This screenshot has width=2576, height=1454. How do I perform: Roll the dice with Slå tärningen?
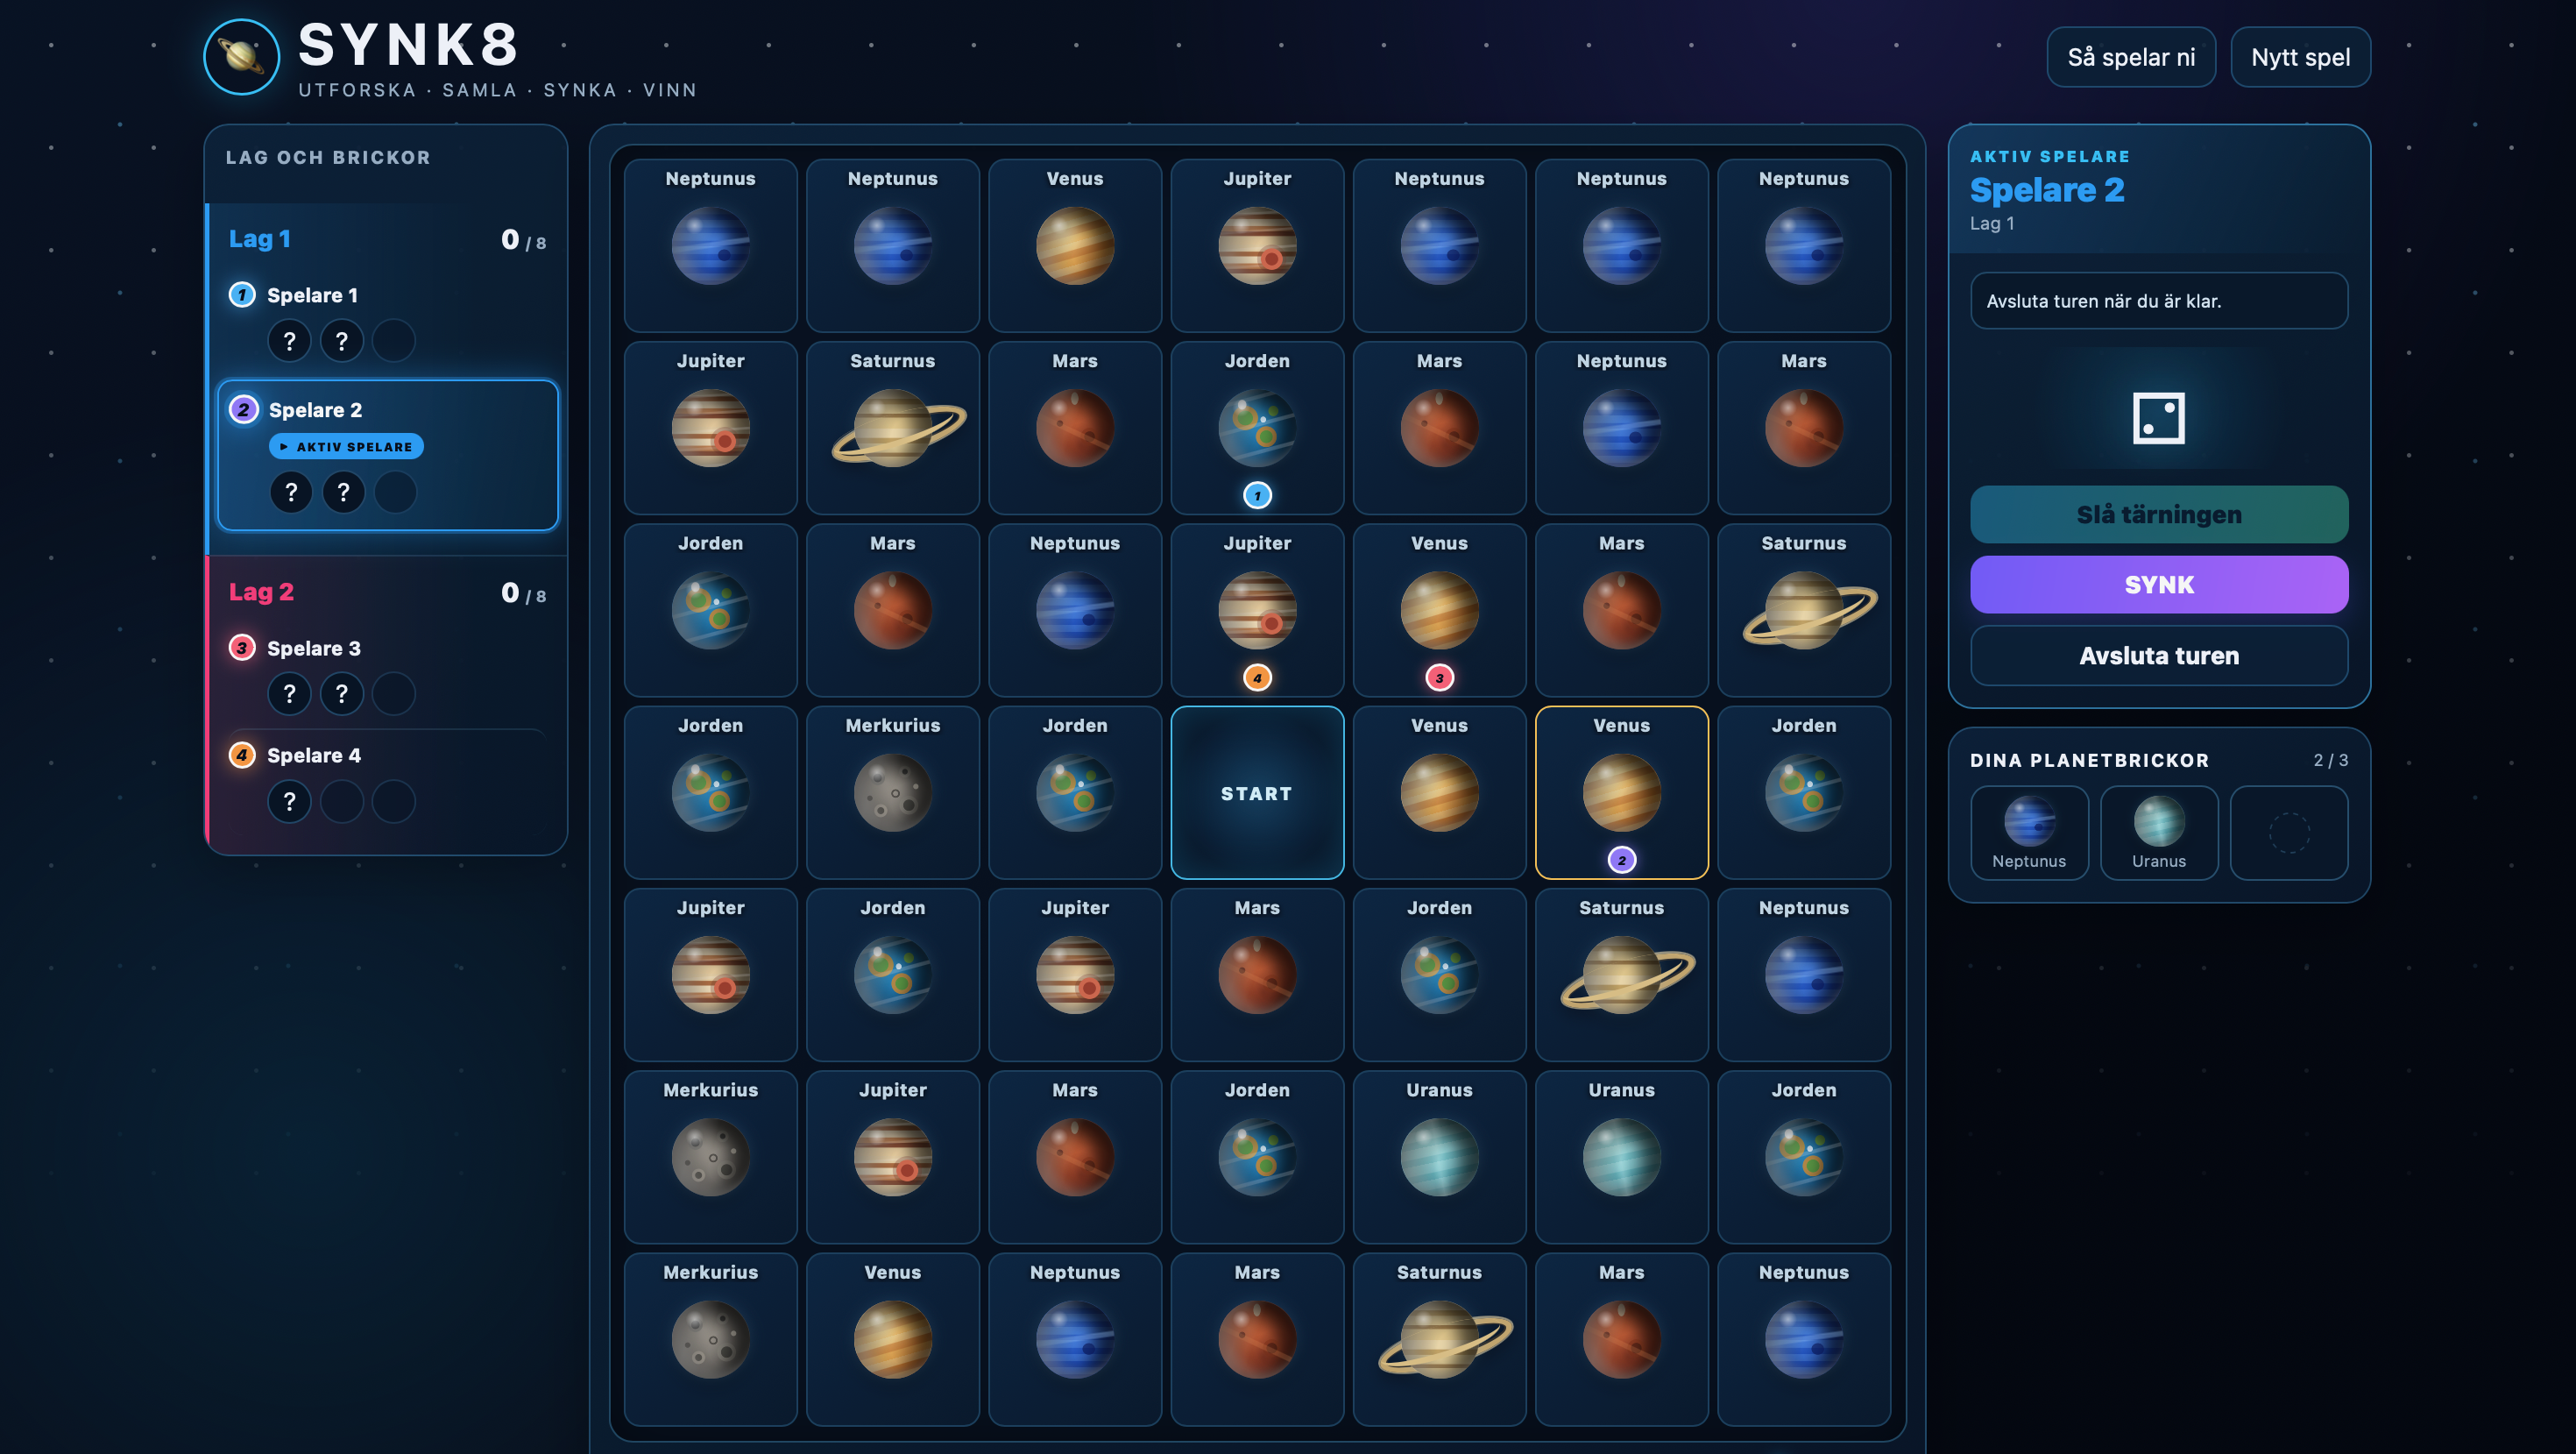pos(2158,514)
